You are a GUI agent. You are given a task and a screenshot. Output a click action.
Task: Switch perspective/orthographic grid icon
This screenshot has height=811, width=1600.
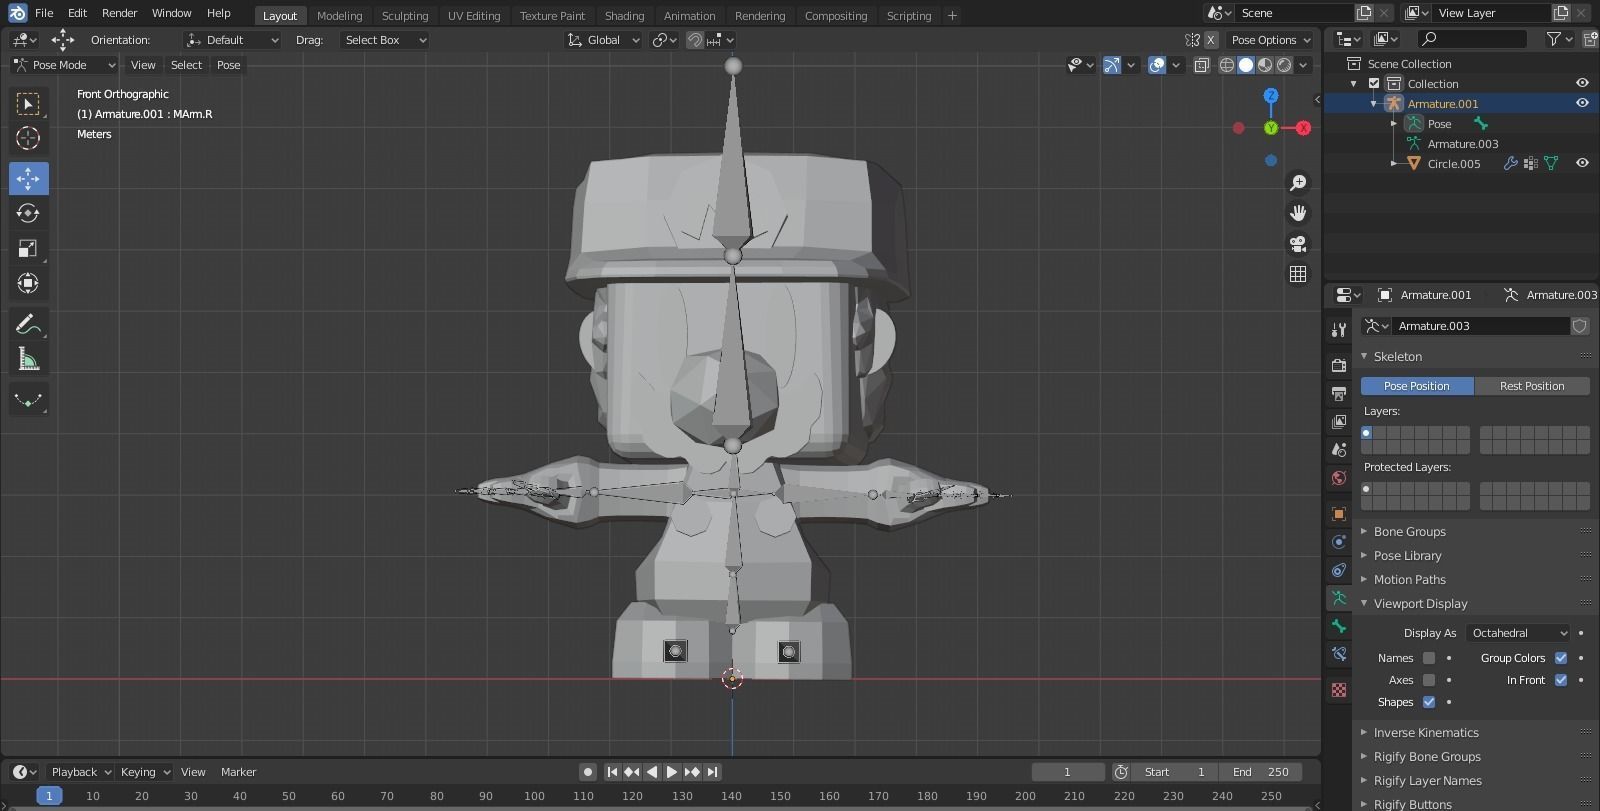pos(1298,274)
